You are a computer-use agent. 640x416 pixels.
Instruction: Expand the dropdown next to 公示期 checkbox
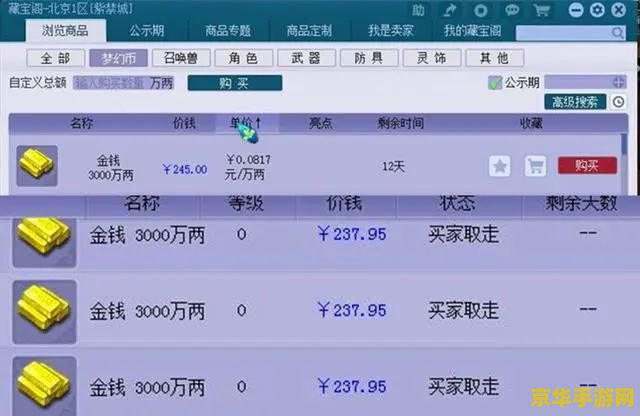click(x=618, y=83)
